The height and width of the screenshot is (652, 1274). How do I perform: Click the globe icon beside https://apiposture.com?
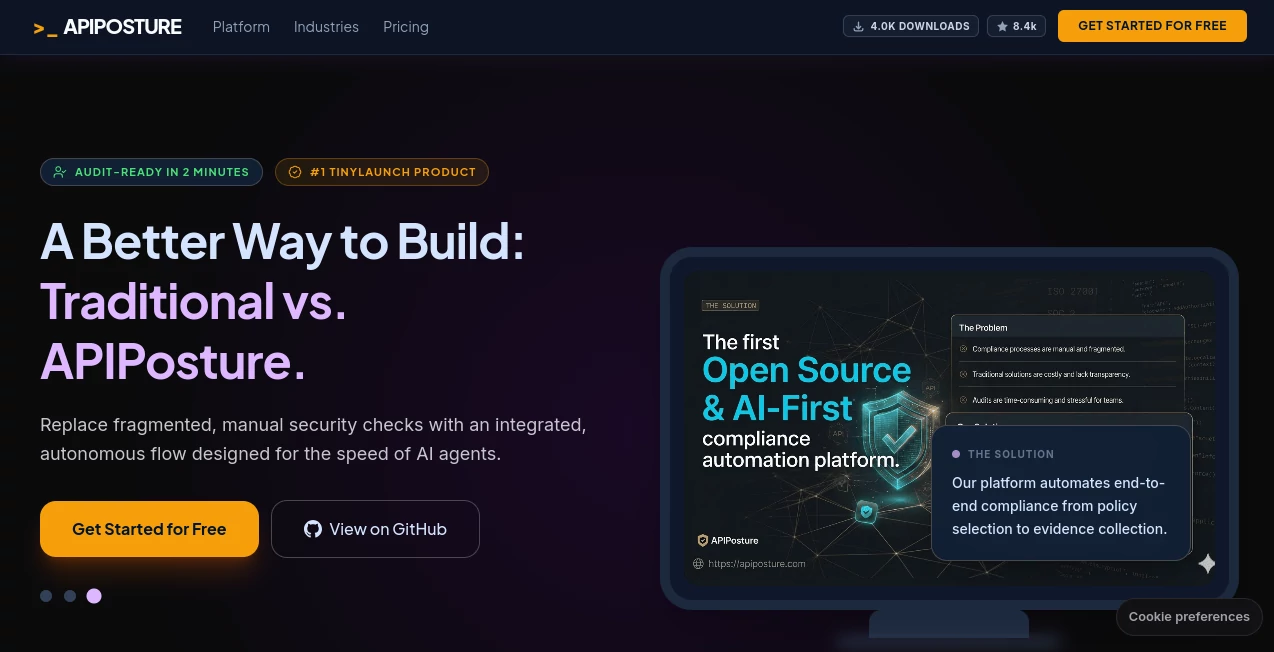pos(698,563)
